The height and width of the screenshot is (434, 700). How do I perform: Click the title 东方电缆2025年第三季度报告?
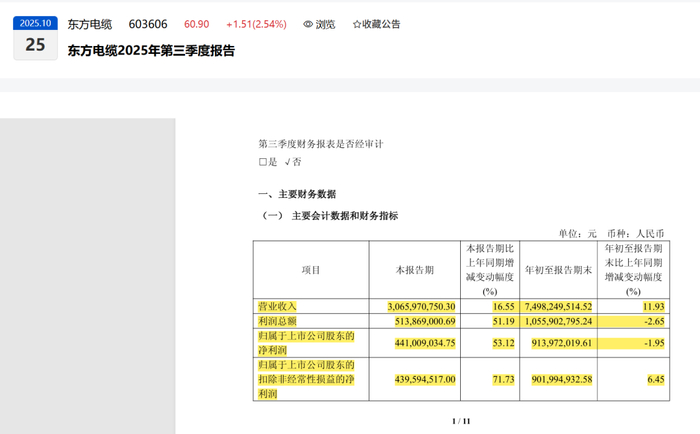(151, 50)
